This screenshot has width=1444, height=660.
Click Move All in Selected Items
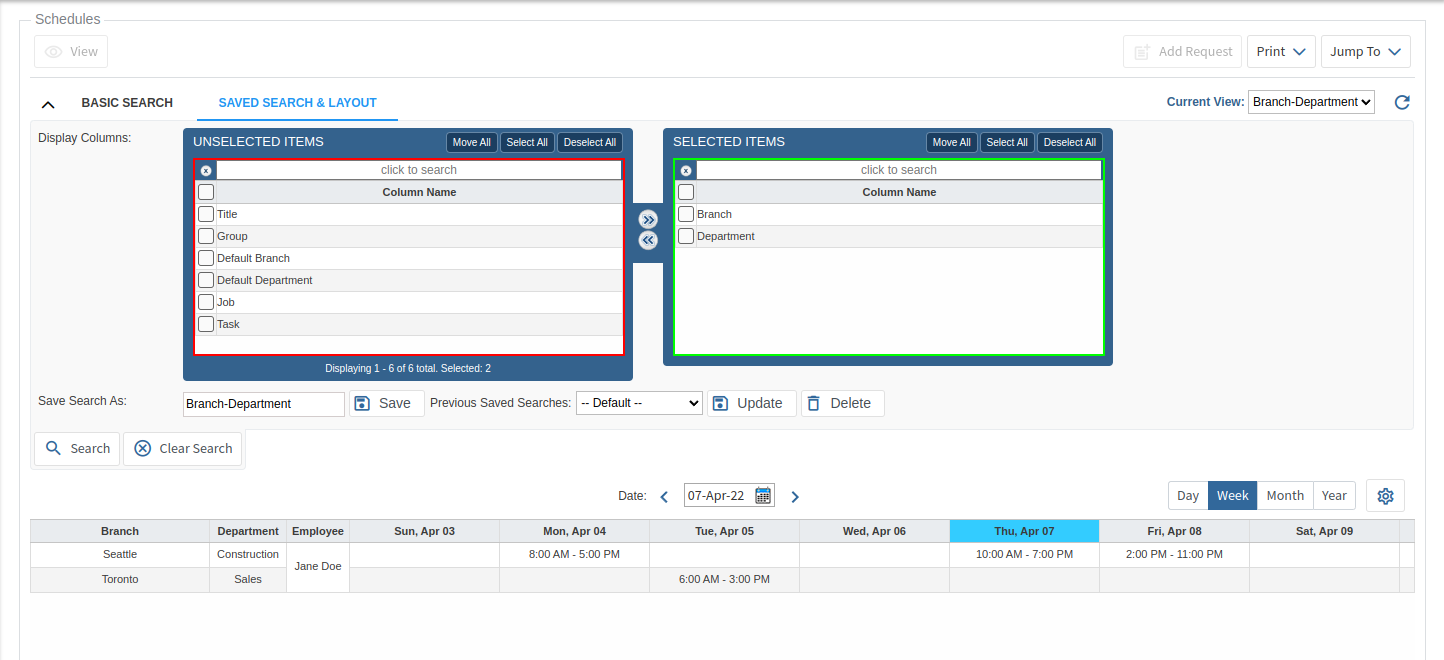(952, 142)
